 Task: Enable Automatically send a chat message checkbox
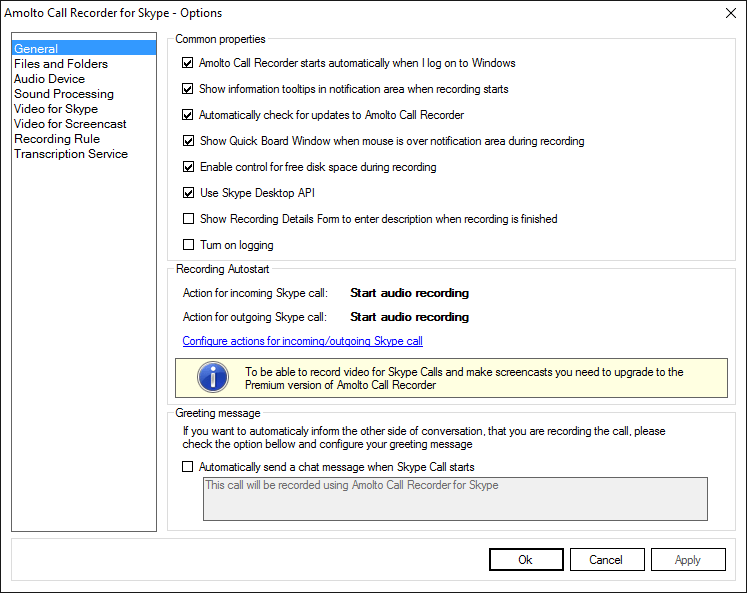click(x=188, y=467)
